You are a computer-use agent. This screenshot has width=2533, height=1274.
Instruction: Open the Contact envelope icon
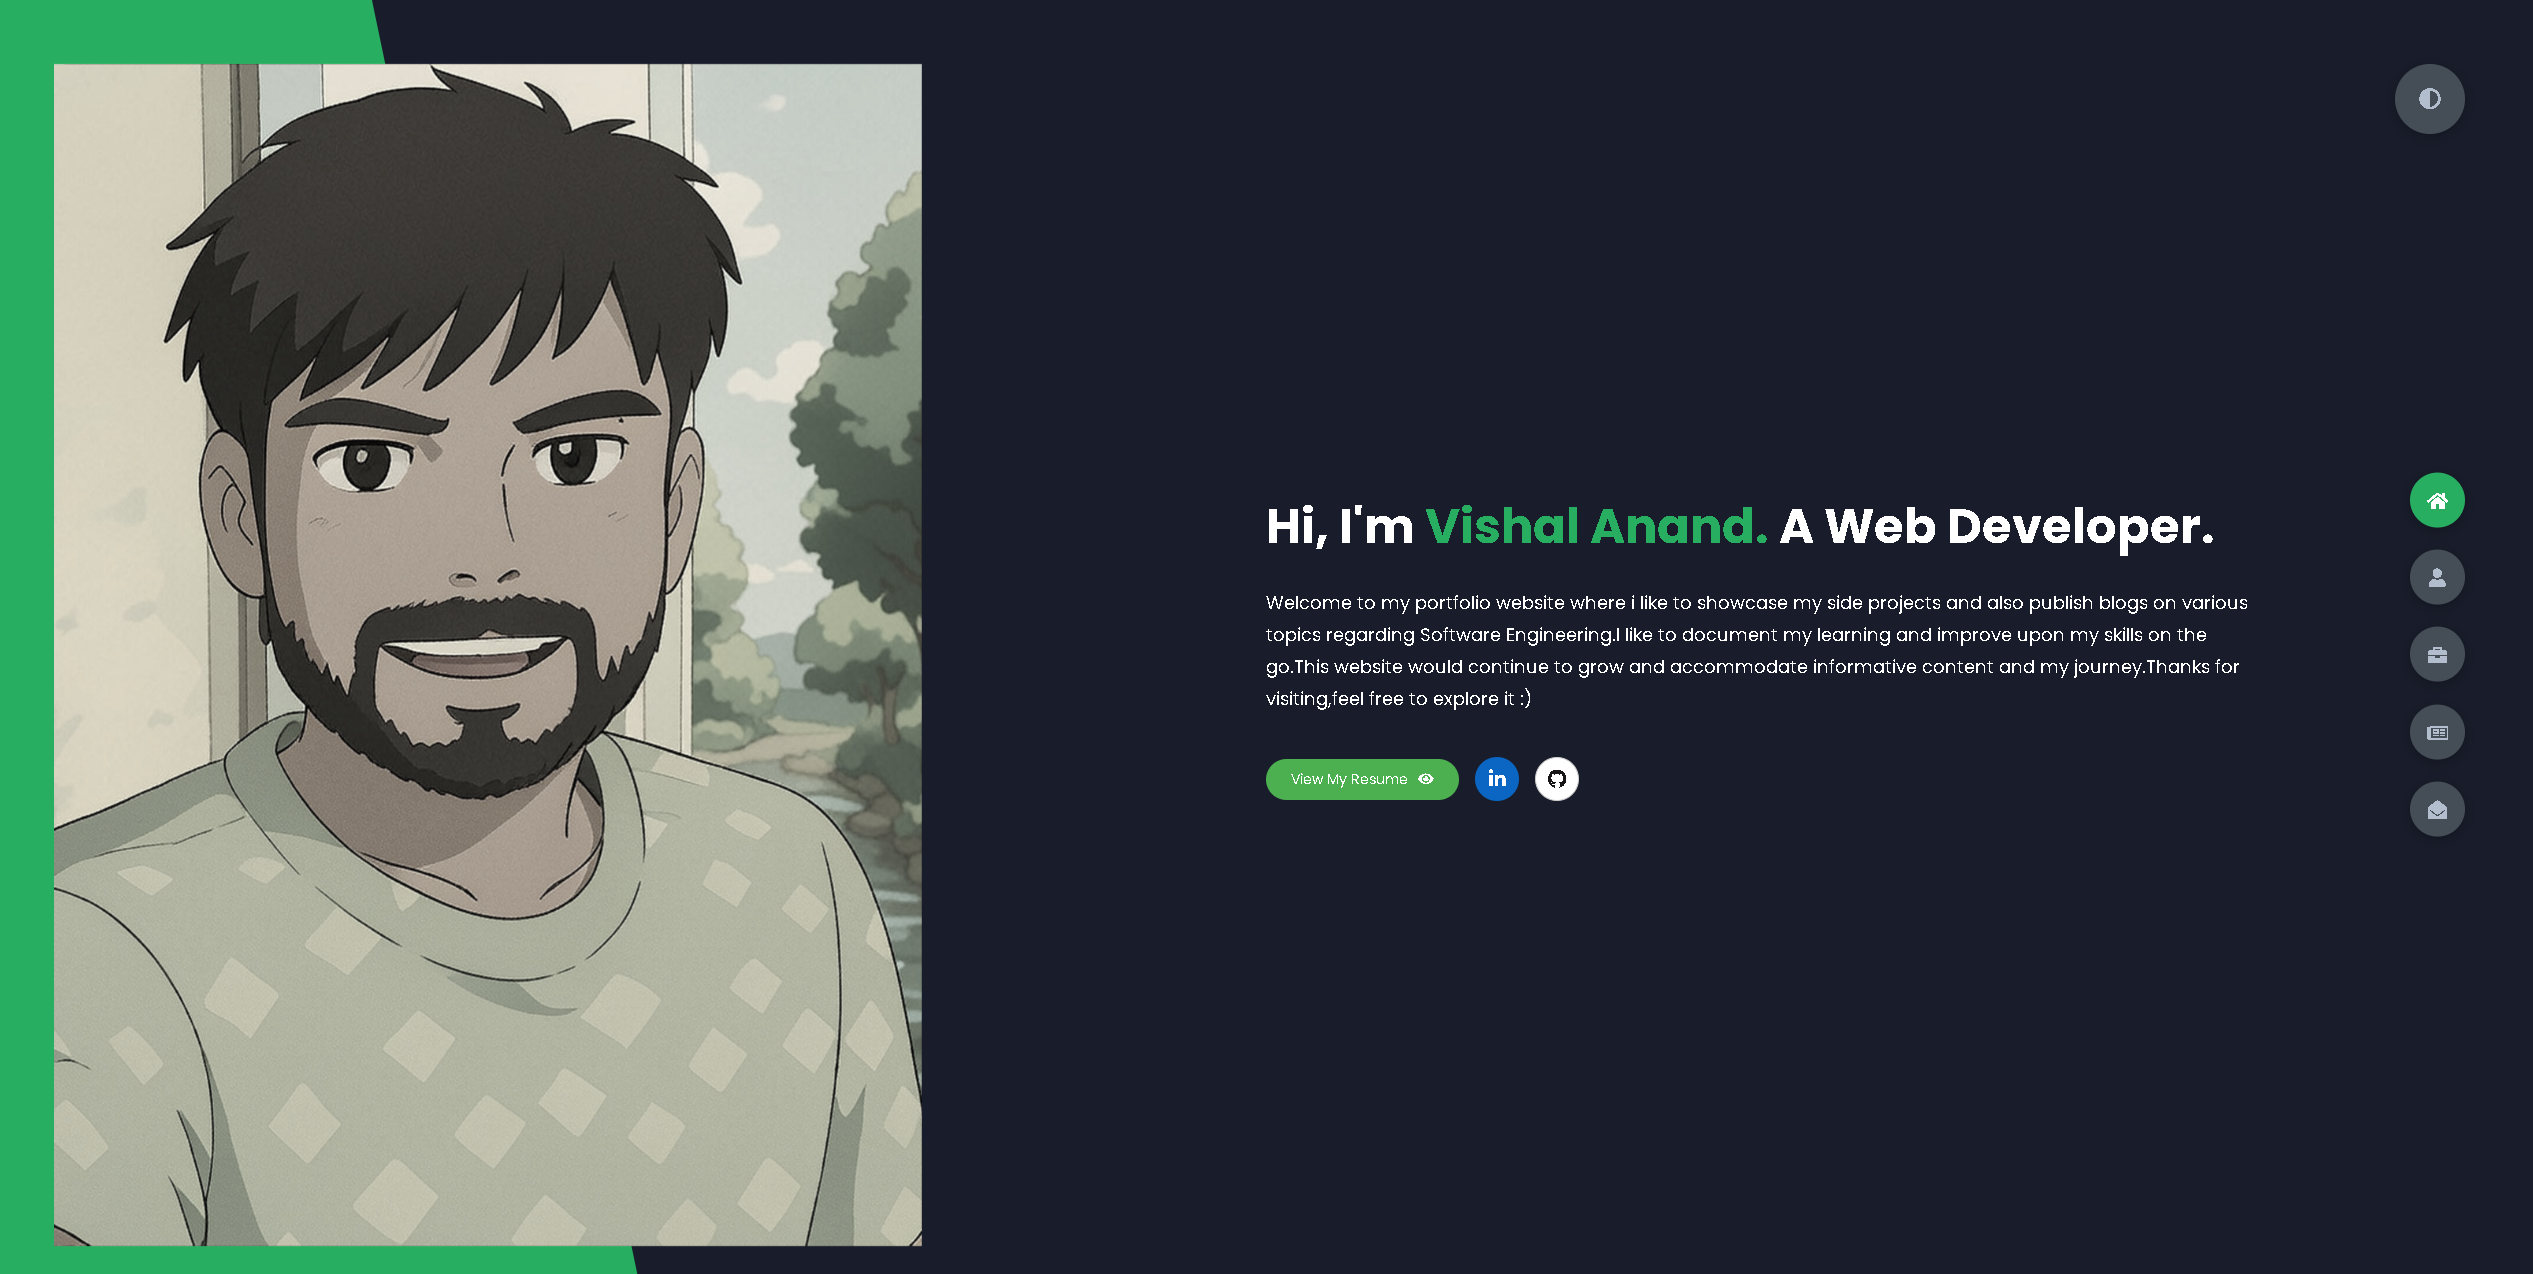click(x=2437, y=809)
